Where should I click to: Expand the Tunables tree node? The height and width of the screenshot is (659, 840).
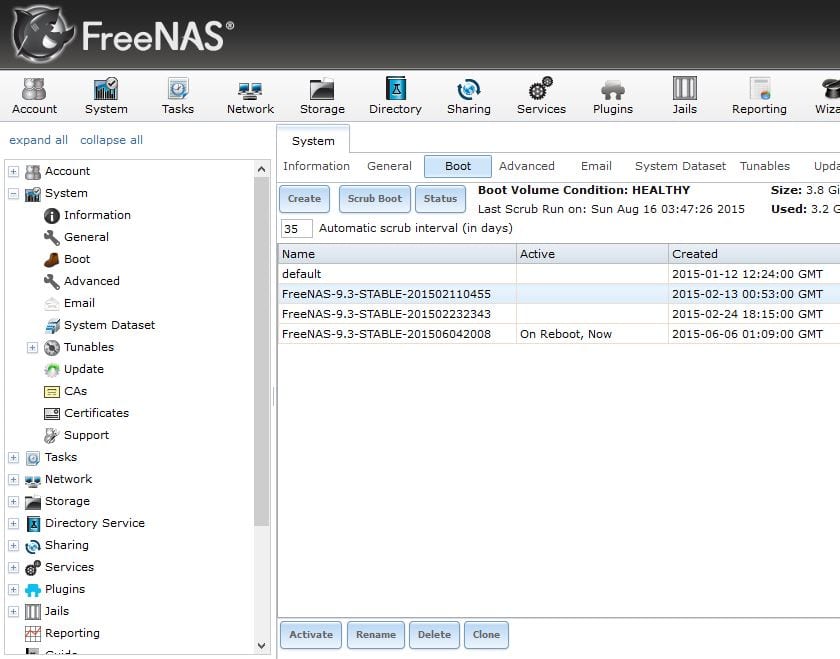pyautogui.click(x=32, y=348)
